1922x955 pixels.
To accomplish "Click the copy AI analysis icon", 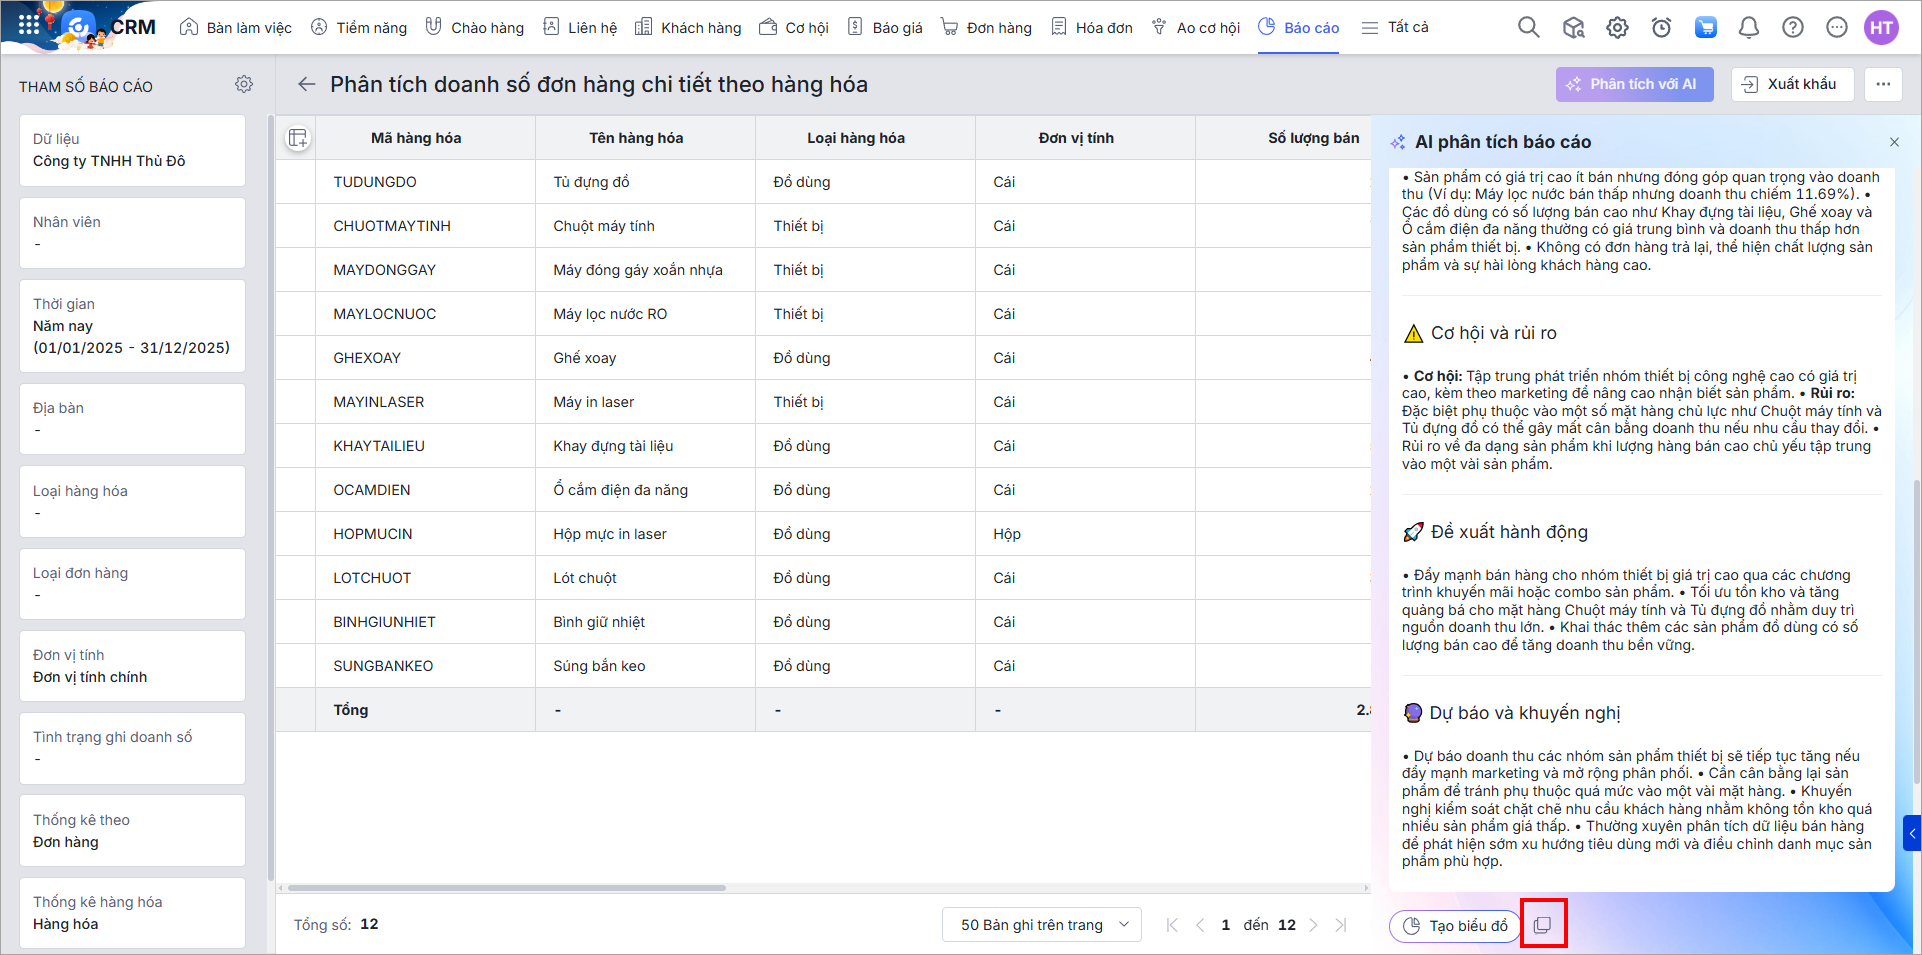I will tap(1542, 925).
